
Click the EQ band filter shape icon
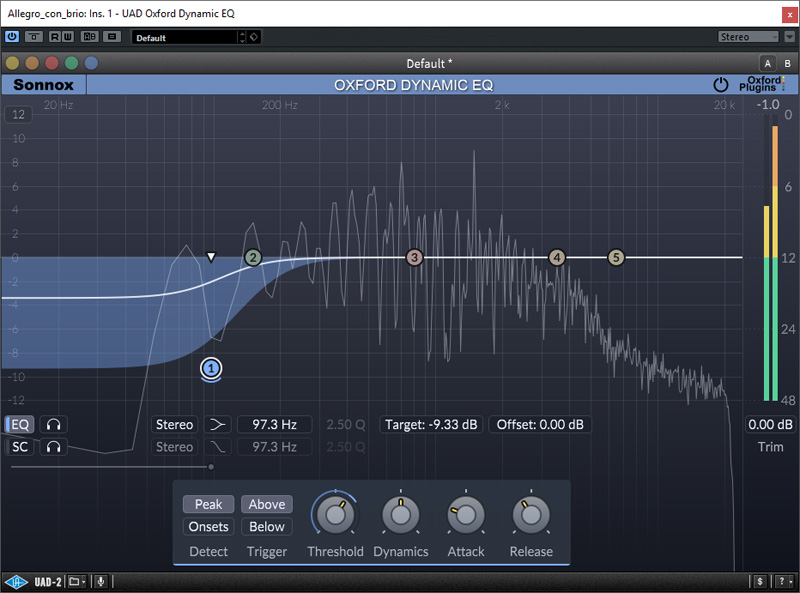[218, 425]
